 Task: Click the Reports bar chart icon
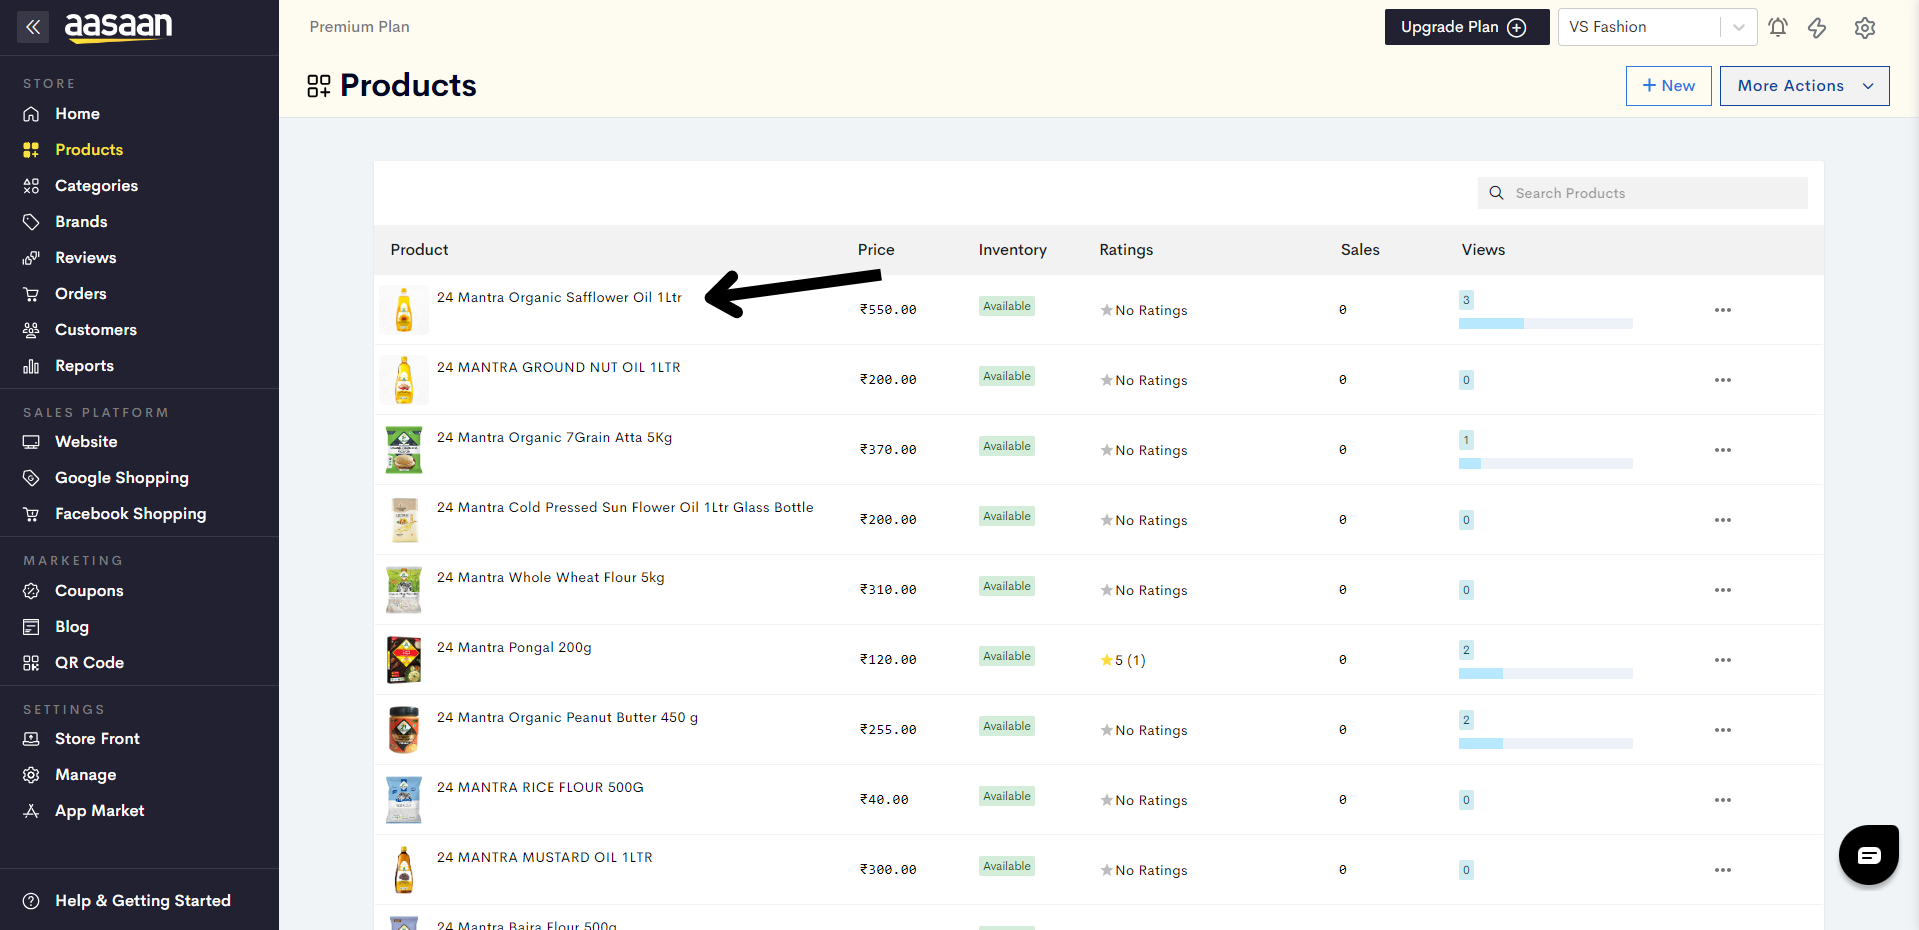[31, 366]
